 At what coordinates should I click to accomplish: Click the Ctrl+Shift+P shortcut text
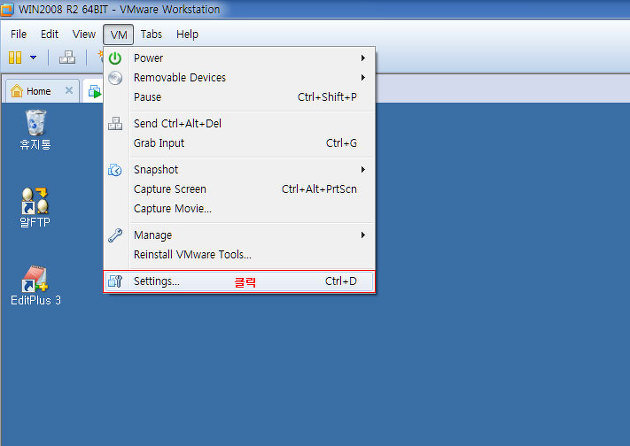point(327,97)
